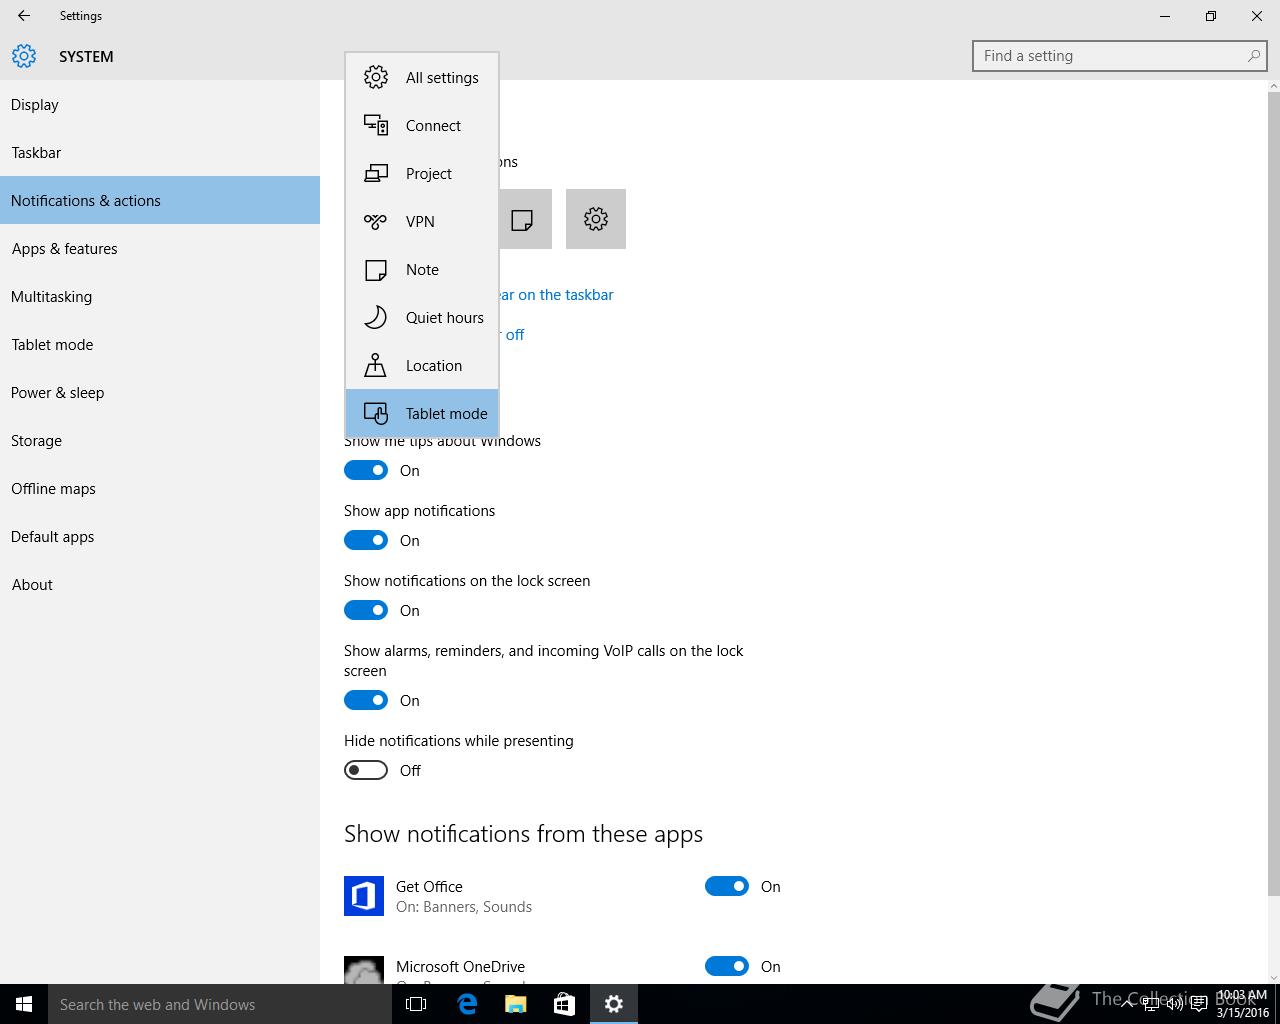
Task: Click the search magnifier in Find a setting
Action: coord(1254,56)
